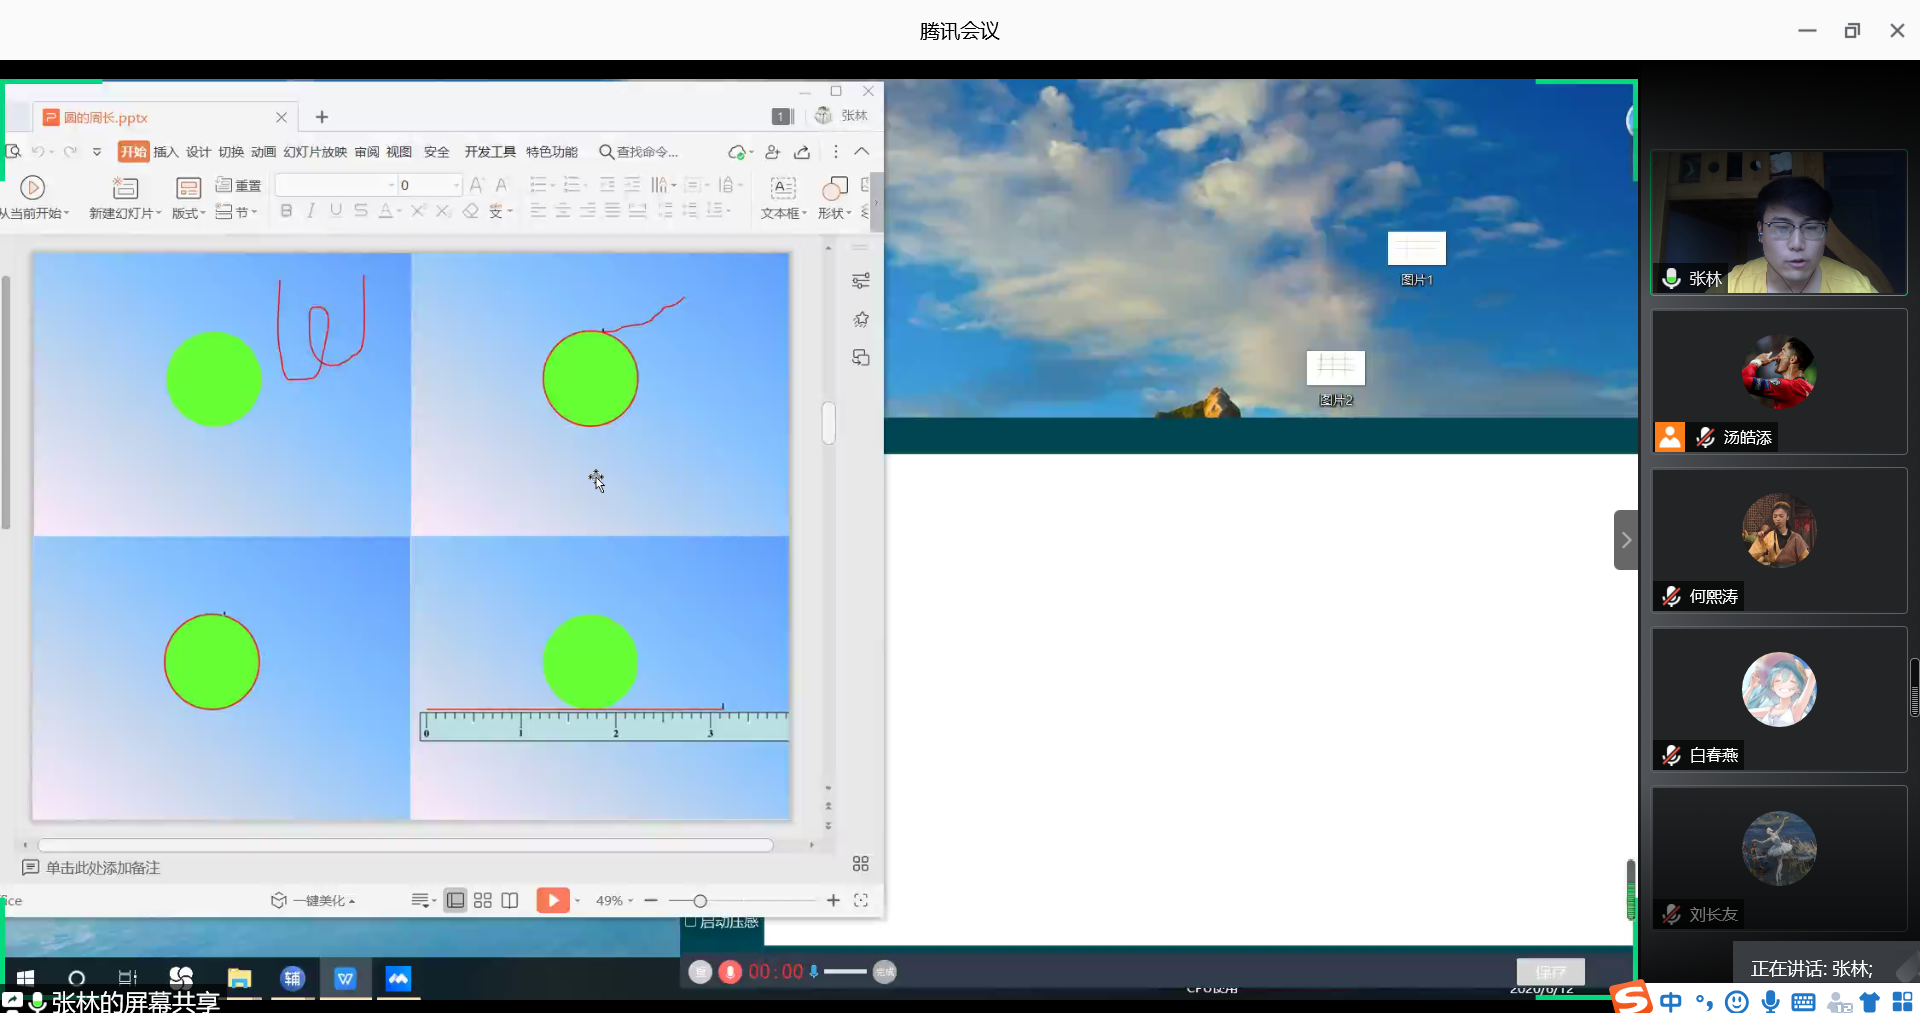This screenshot has height=1013, width=1930.
Task: Toggle the 启动压感 checkbox
Action: click(x=691, y=922)
